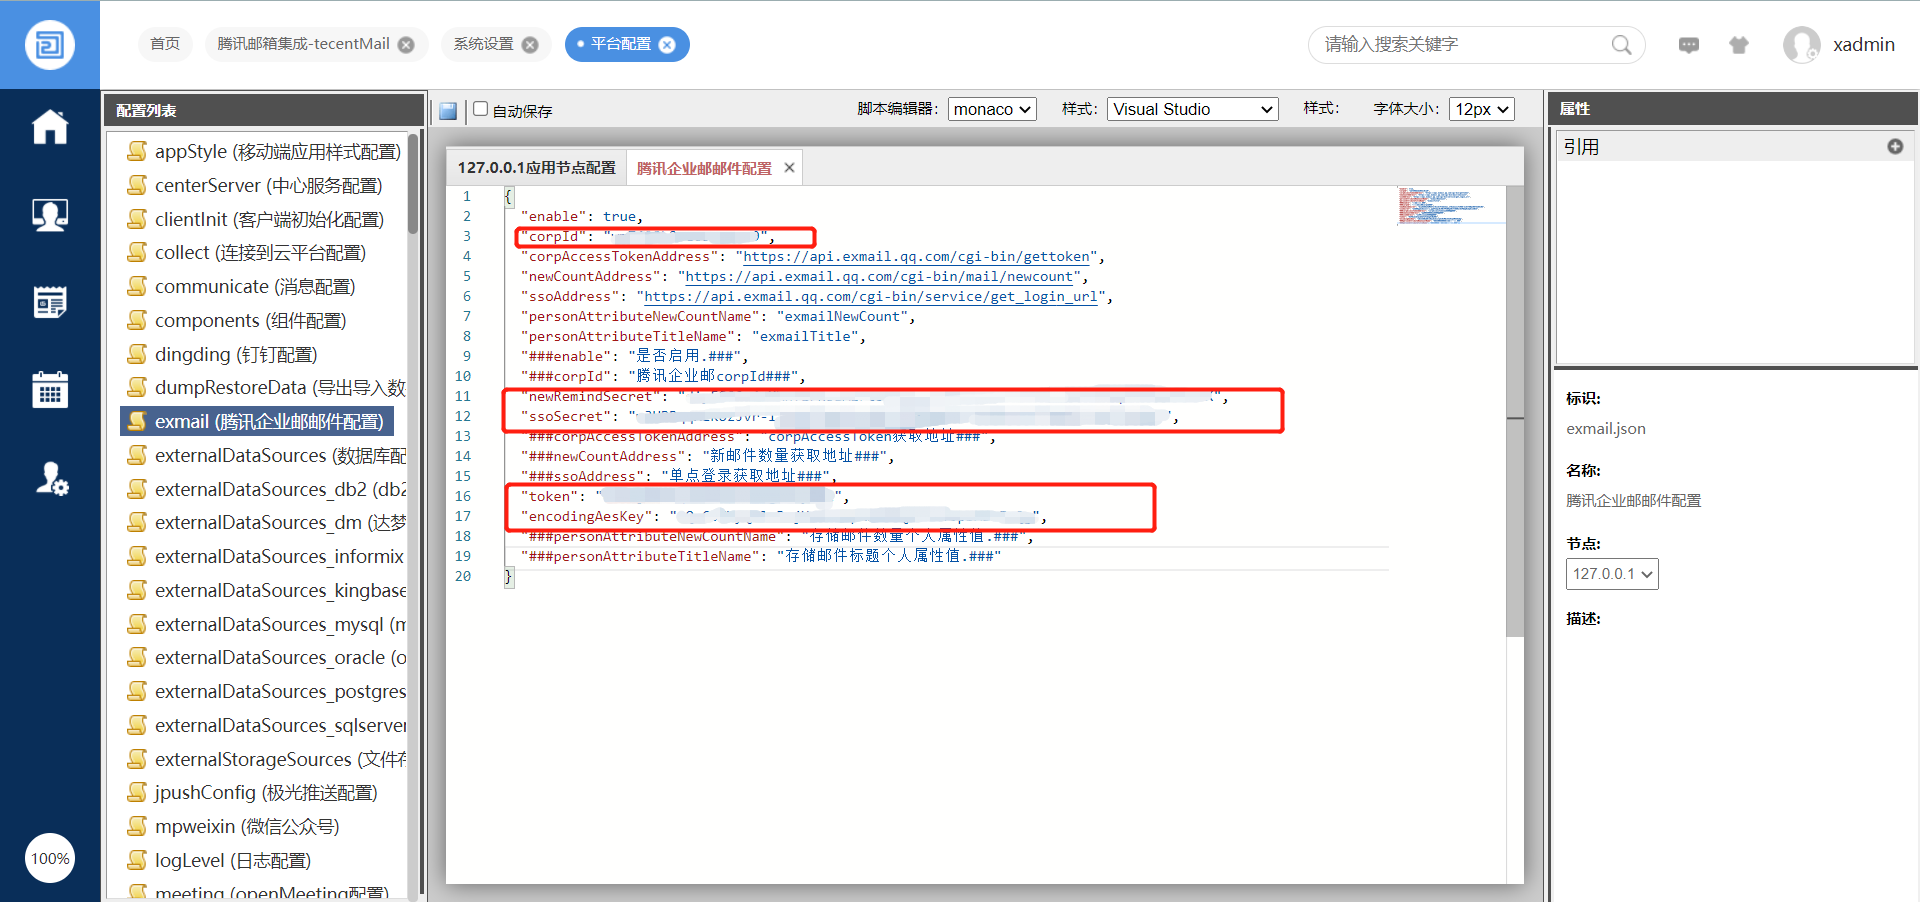Click the search magnifier icon

pos(1621,45)
